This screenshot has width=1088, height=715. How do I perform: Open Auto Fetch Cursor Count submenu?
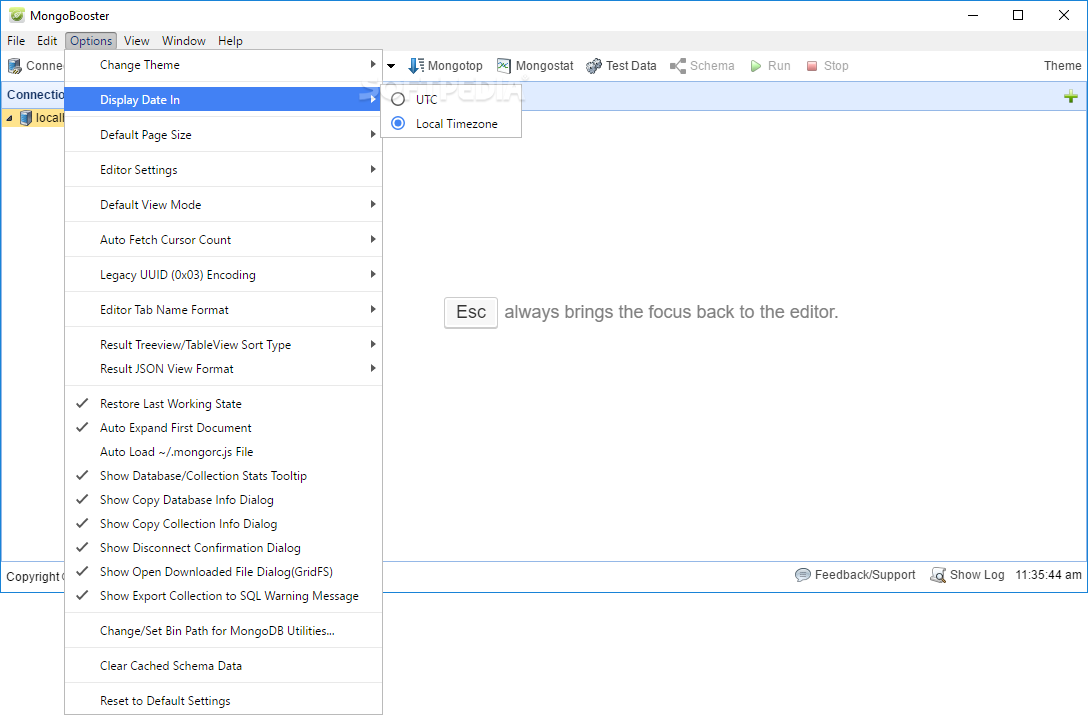point(223,239)
